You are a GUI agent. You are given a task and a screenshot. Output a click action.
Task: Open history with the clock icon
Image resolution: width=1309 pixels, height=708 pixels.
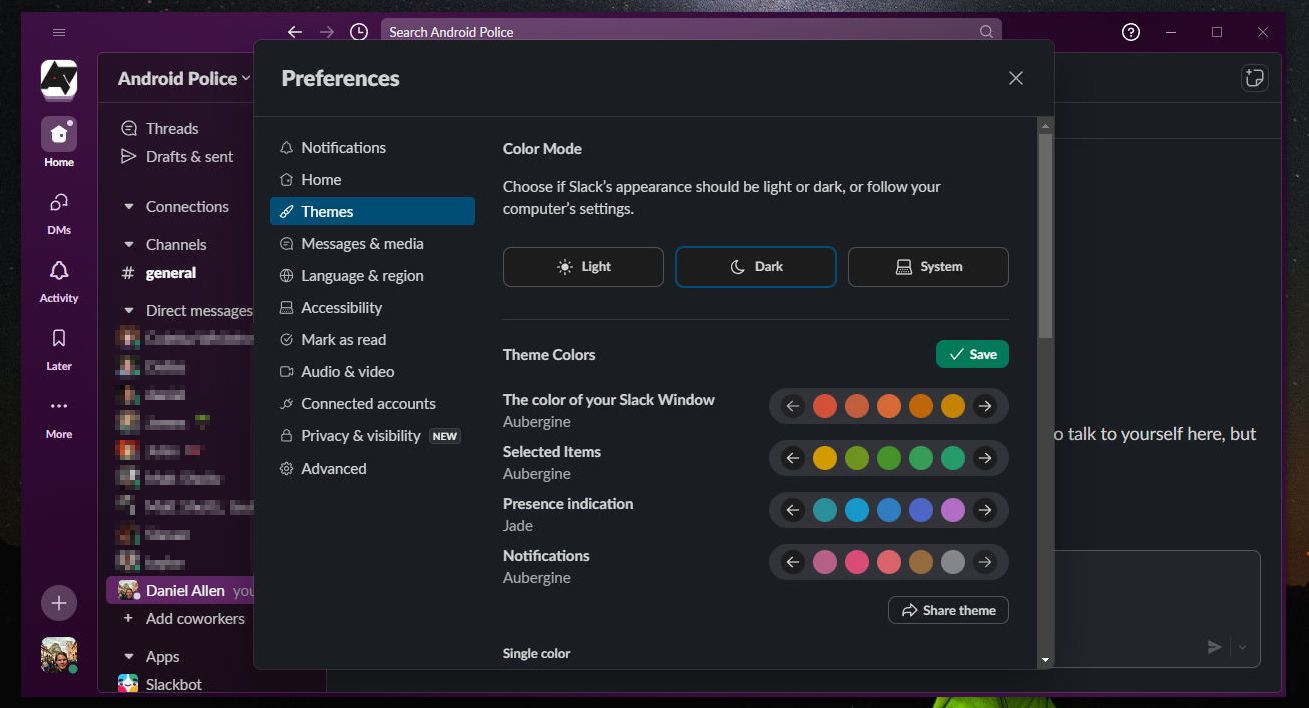(359, 32)
